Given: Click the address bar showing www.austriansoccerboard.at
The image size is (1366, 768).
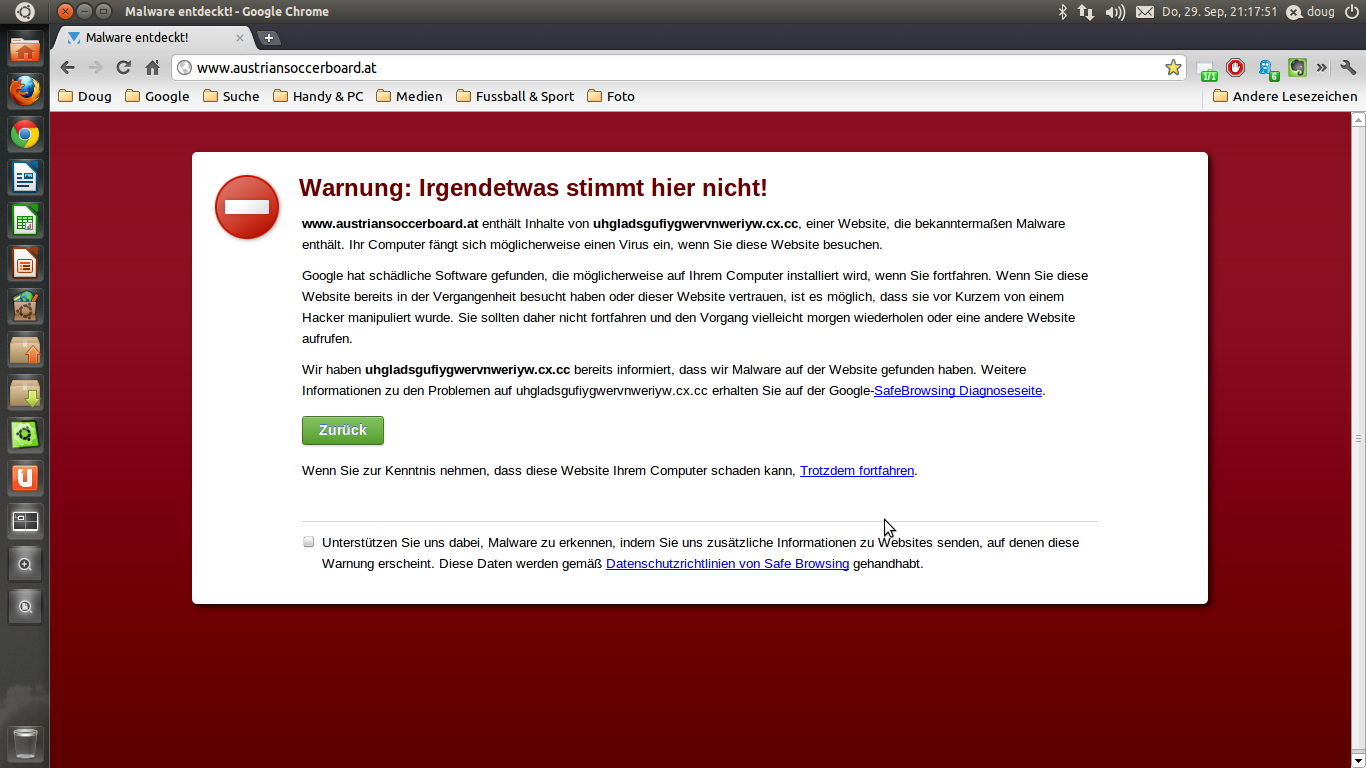Looking at the screenshot, I should [680, 68].
